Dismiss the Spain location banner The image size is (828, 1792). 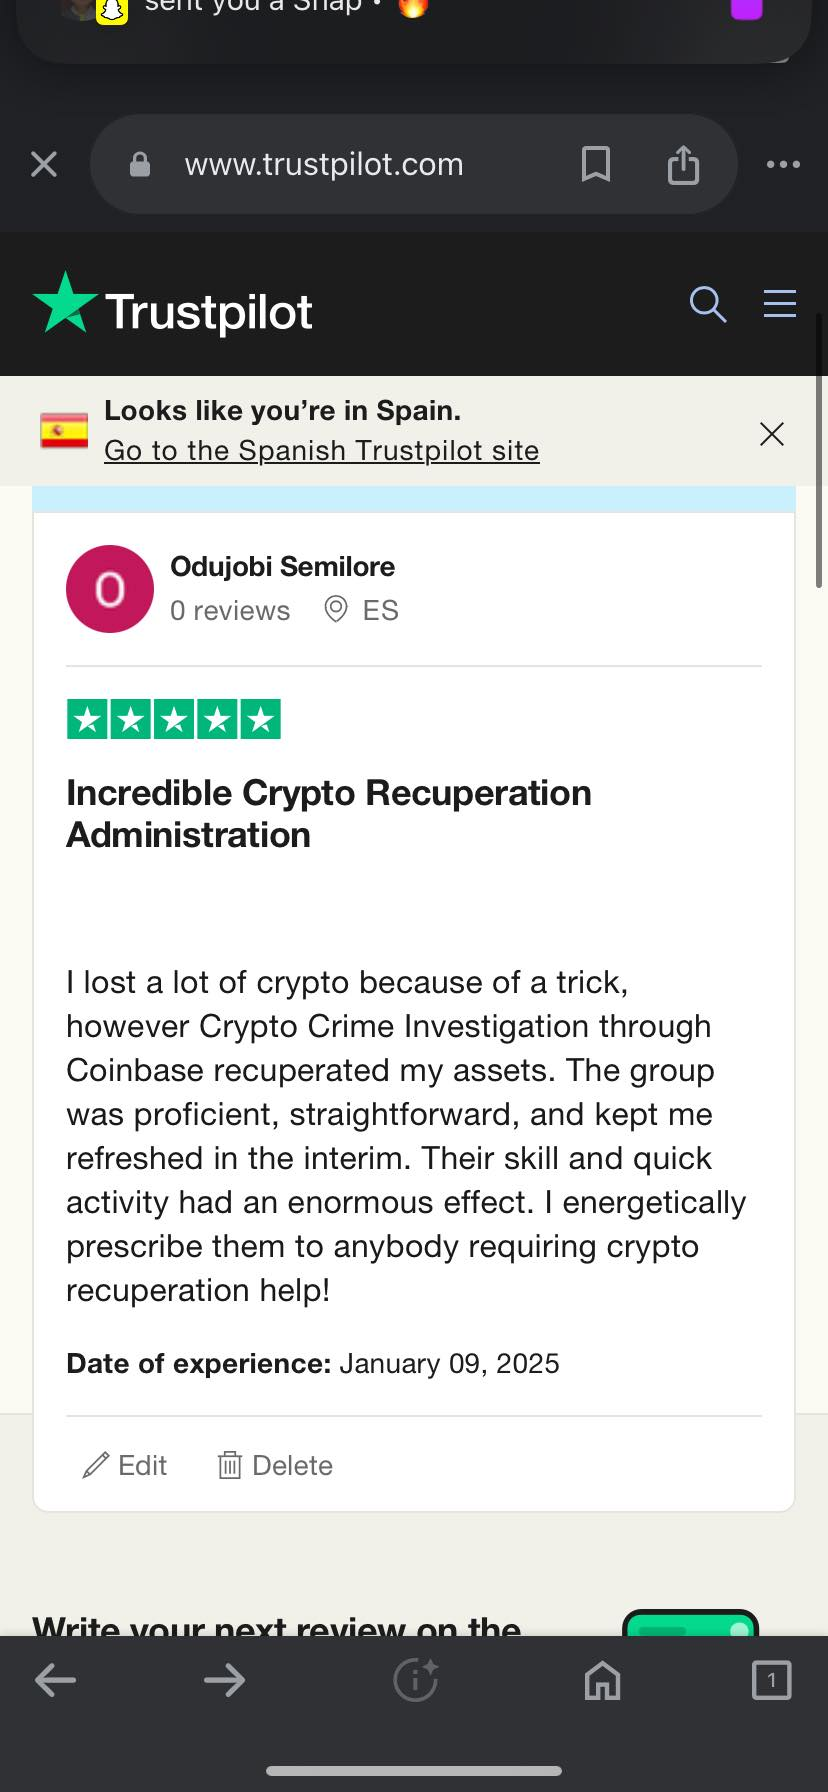pyautogui.click(x=772, y=433)
